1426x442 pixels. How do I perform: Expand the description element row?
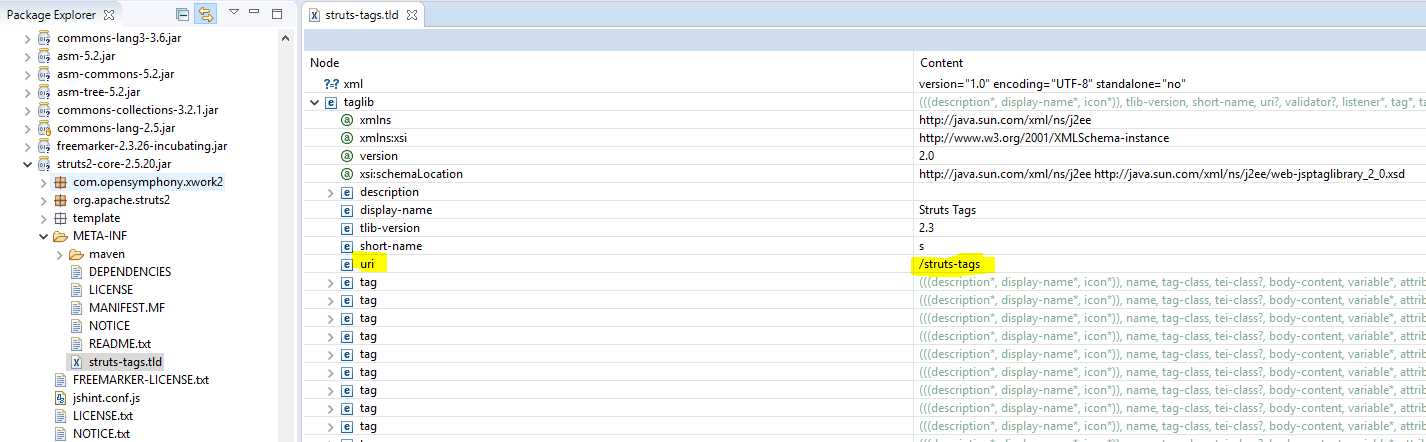331,192
